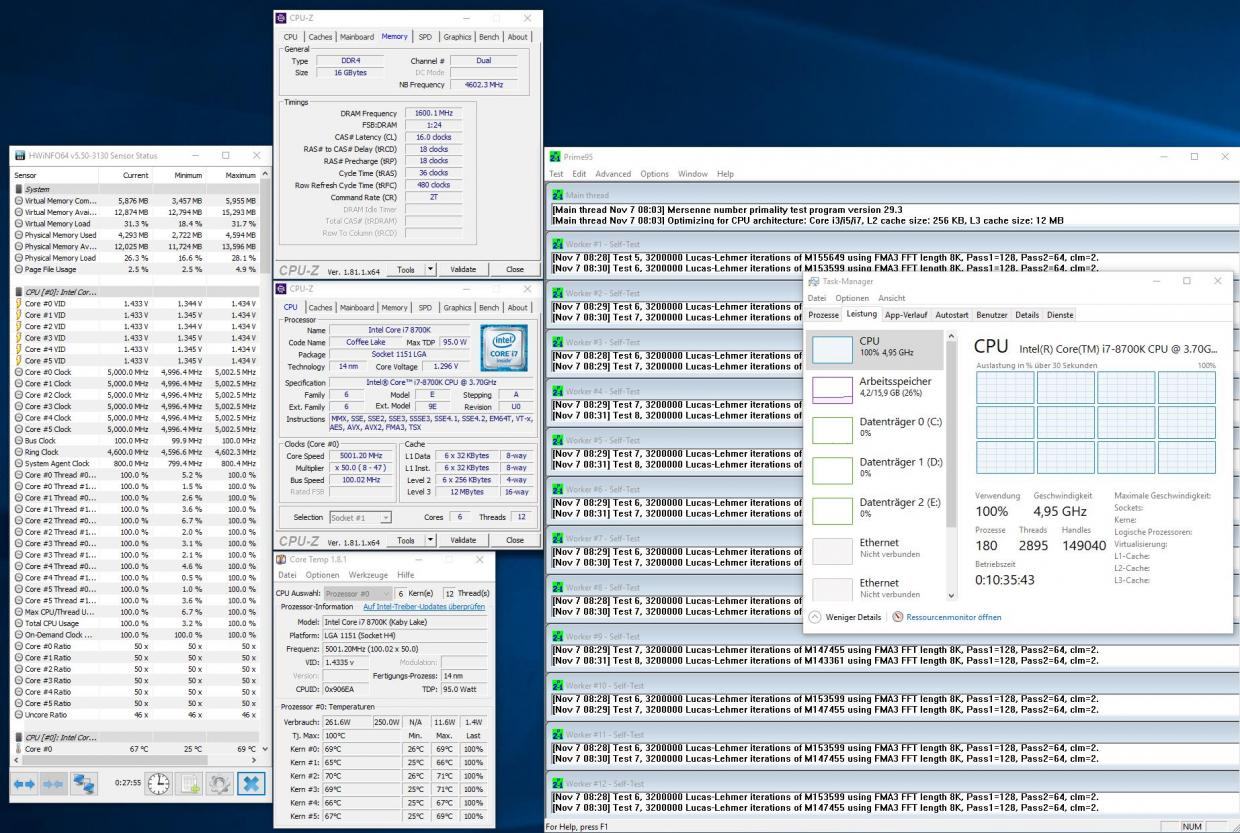
Task: Open Prime95 Advanced menu
Action: tap(613, 174)
